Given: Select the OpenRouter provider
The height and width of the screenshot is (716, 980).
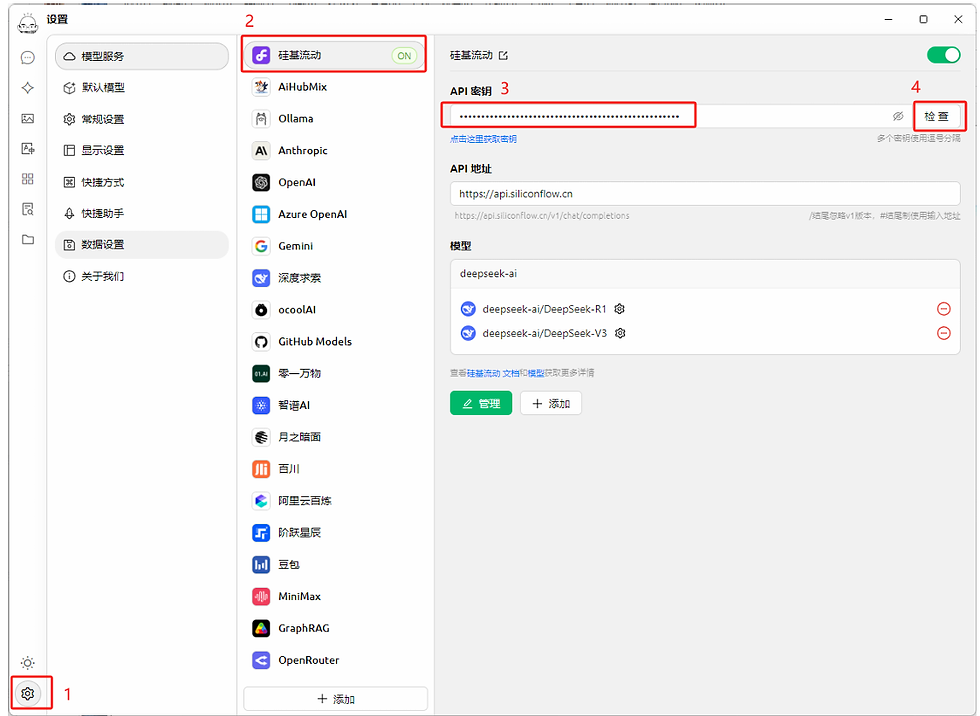Looking at the screenshot, I should click(x=335, y=660).
